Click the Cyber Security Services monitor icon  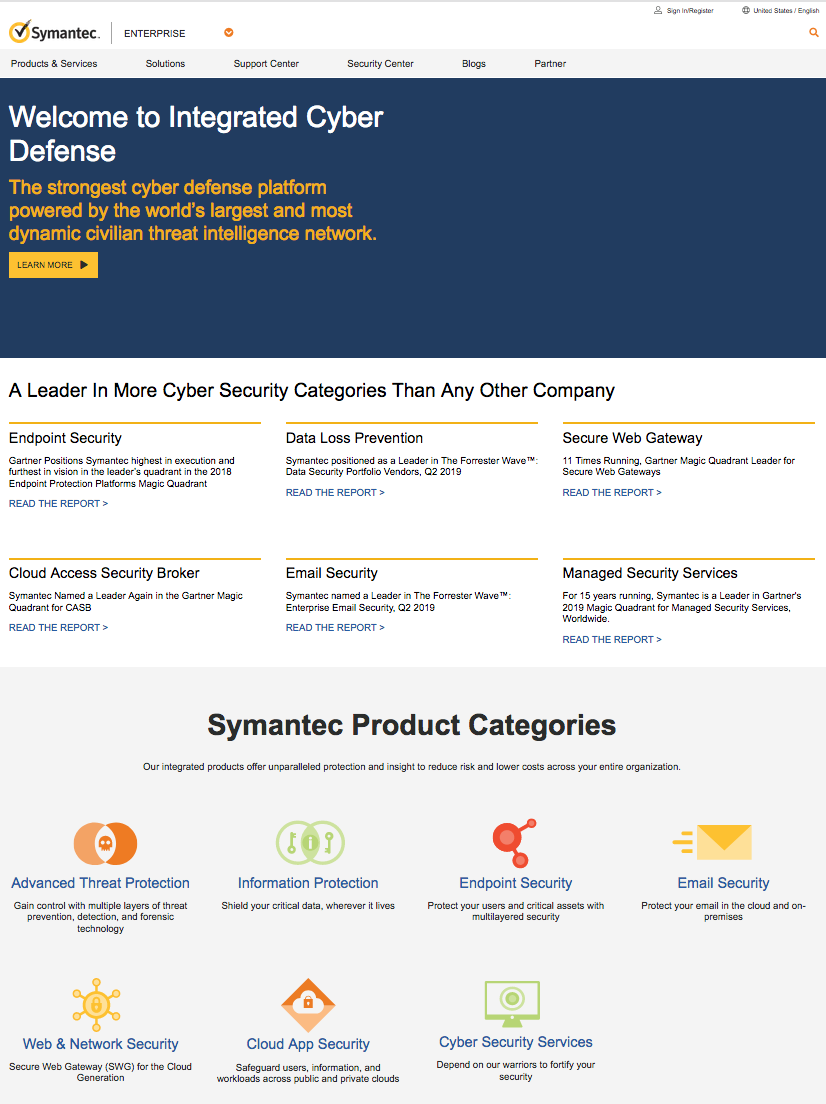[512, 1003]
